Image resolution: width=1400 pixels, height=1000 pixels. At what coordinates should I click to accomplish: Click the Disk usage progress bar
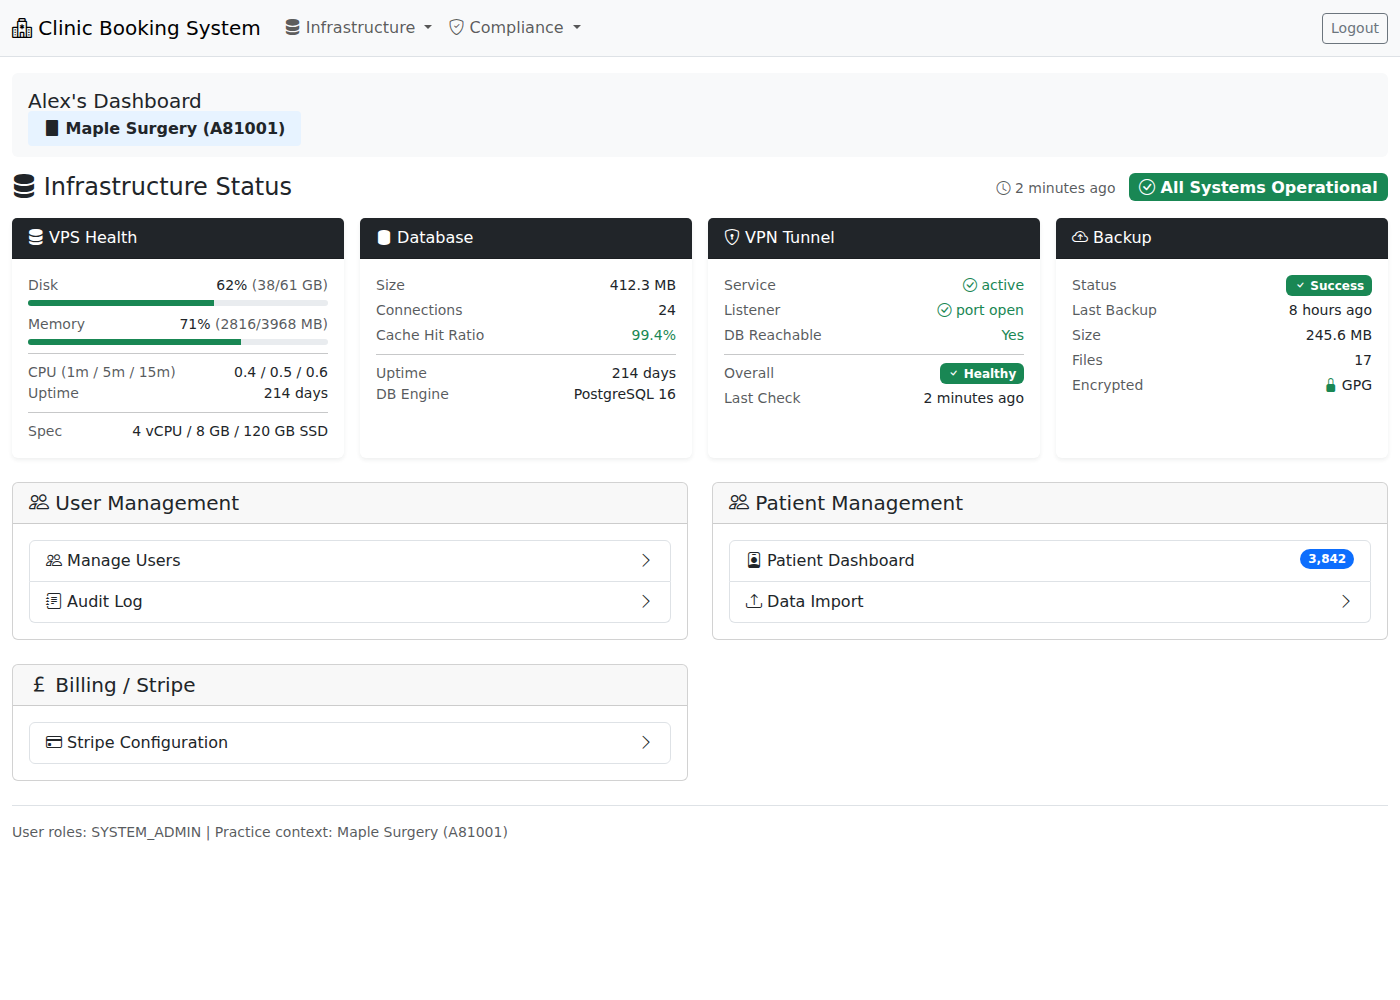click(178, 303)
